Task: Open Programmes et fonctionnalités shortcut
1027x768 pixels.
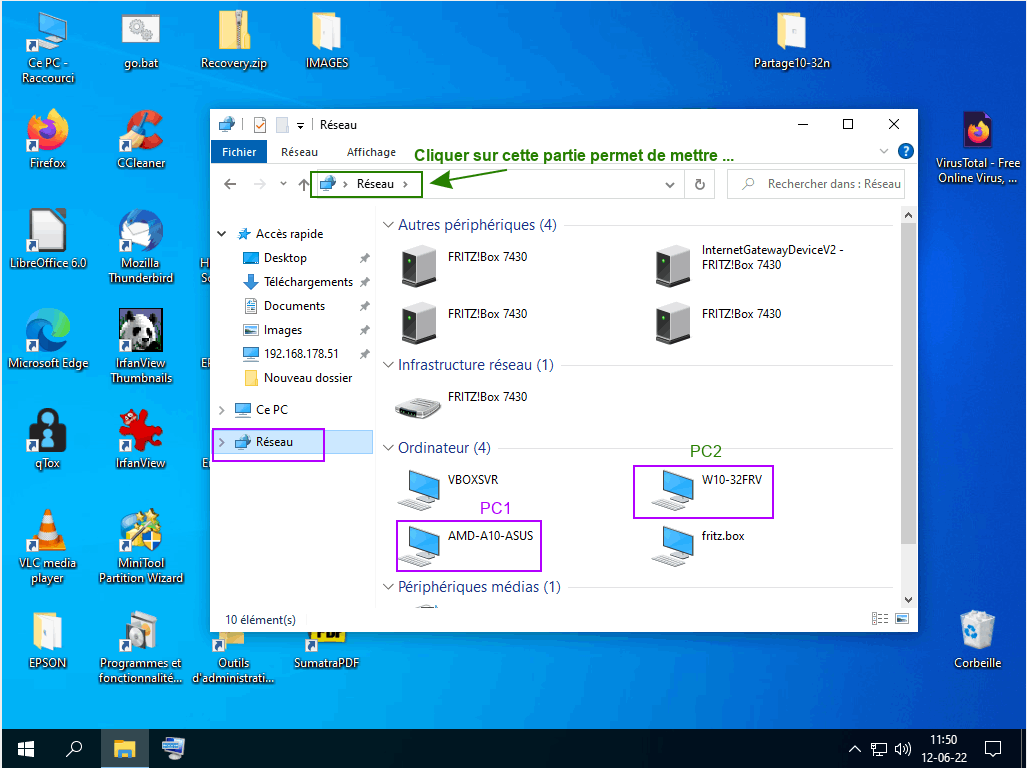Action: [x=141, y=648]
